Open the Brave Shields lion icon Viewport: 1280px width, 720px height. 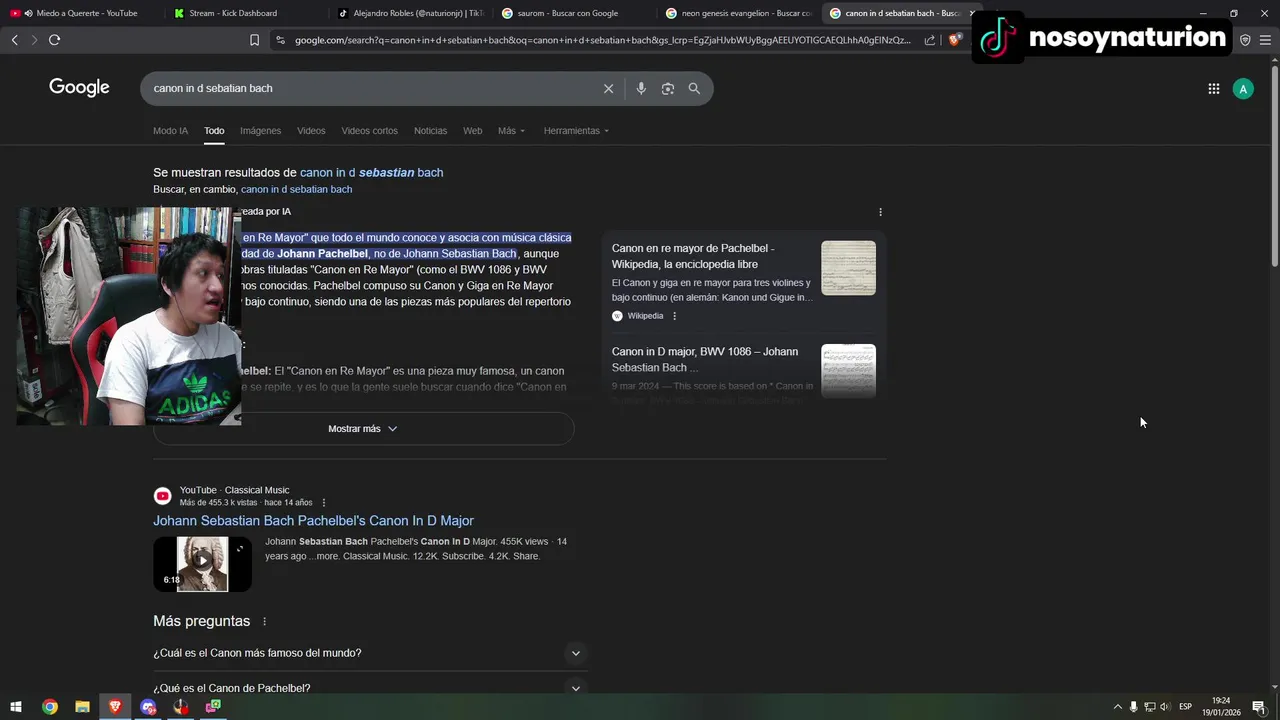(x=954, y=40)
